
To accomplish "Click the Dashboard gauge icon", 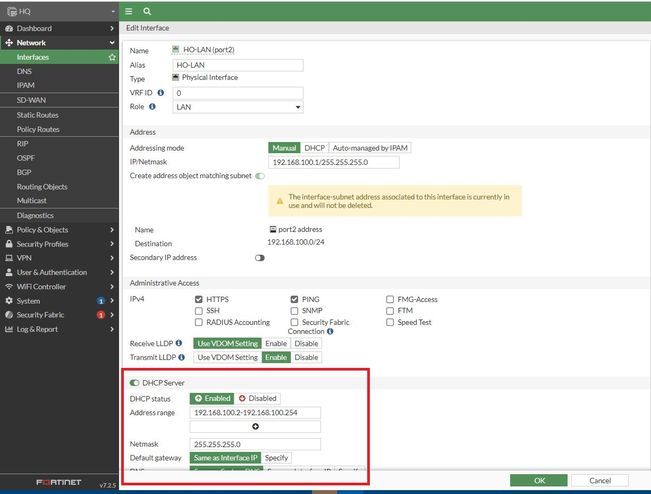I will pyautogui.click(x=9, y=28).
